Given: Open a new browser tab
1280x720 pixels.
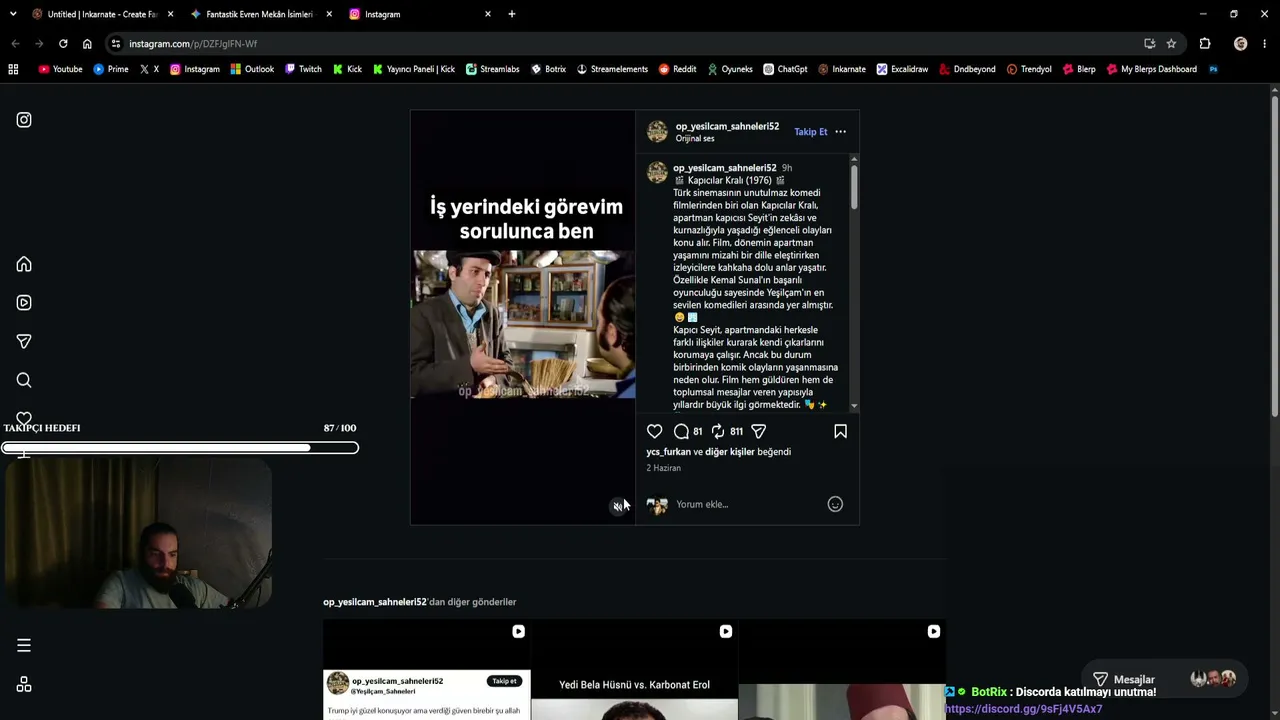Looking at the screenshot, I should point(512,14).
